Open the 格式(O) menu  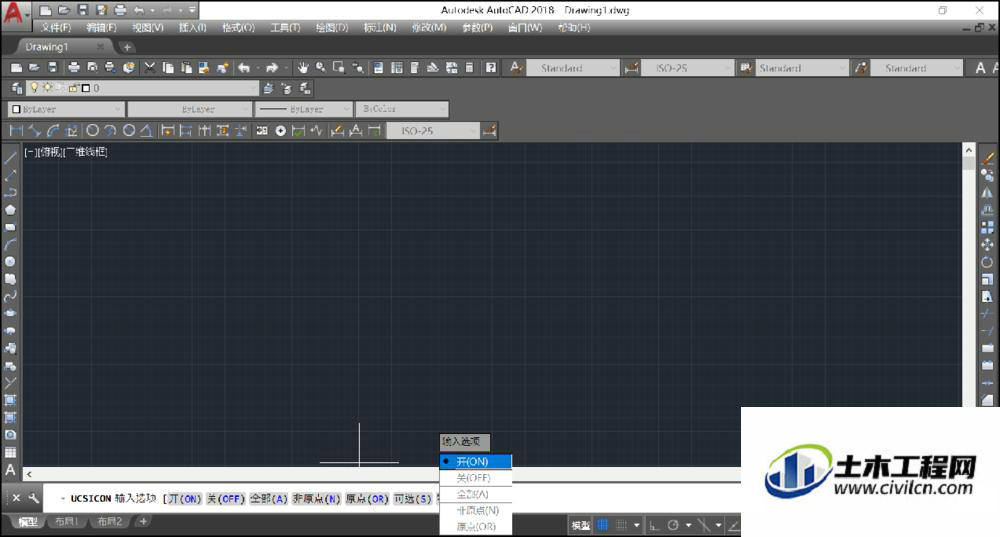pyautogui.click(x=239, y=27)
